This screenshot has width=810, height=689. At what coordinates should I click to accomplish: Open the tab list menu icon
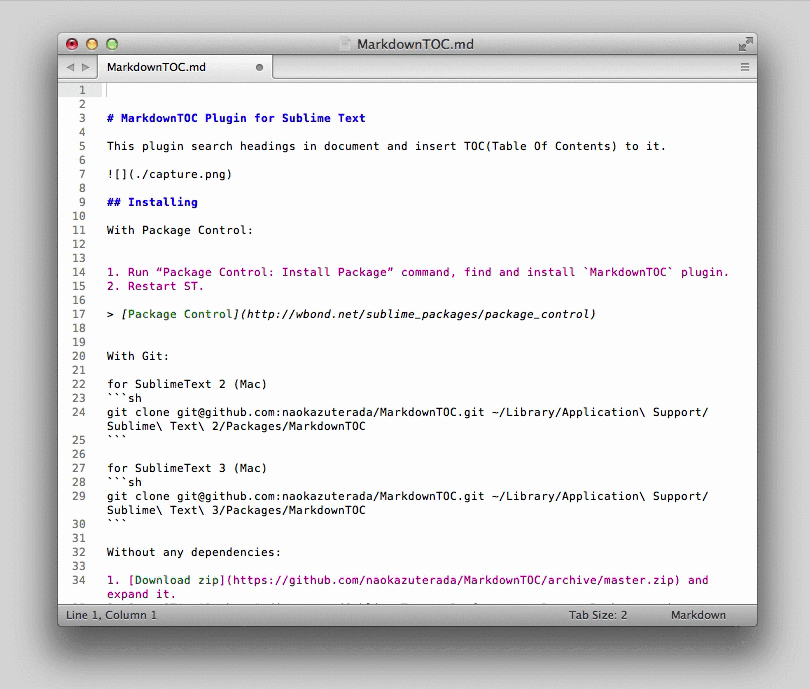pos(744,67)
